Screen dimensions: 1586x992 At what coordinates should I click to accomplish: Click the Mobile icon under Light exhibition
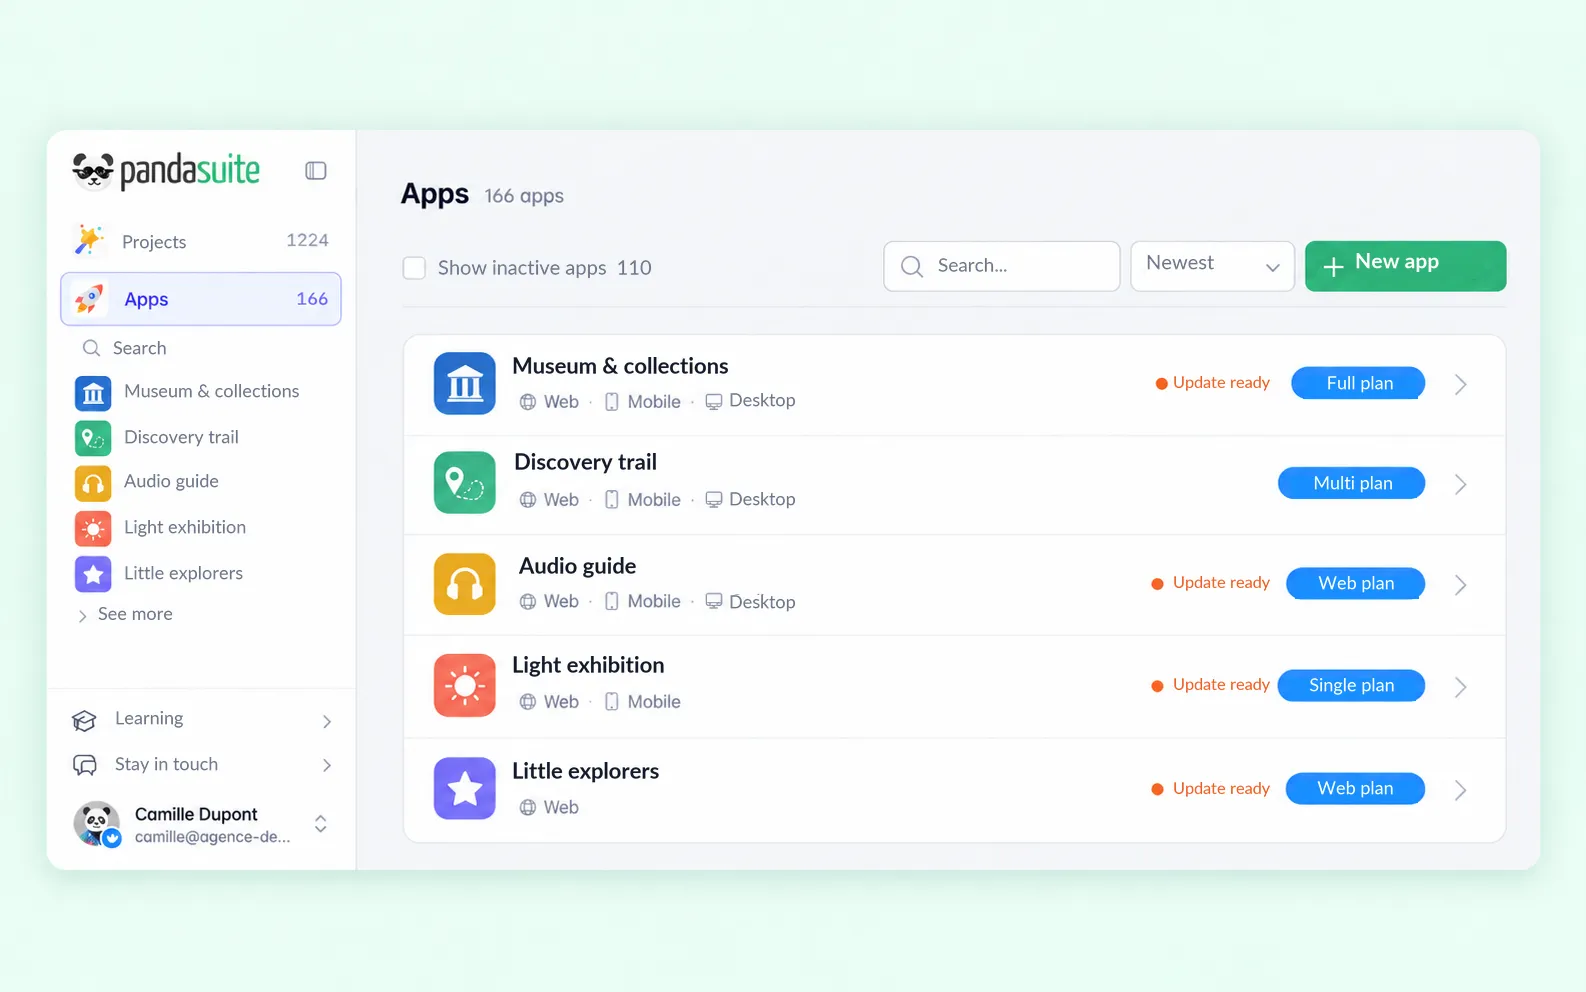click(x=612, y=702)
